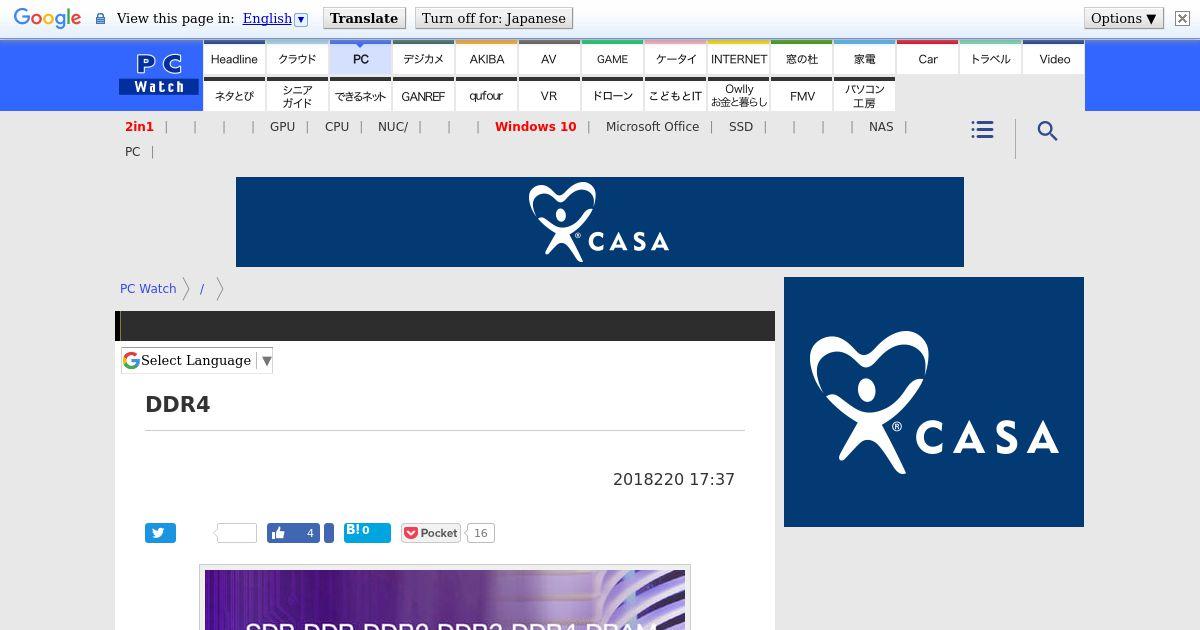Open the シニアガイド tab
1200x630 pixels.
pos(297,96)
